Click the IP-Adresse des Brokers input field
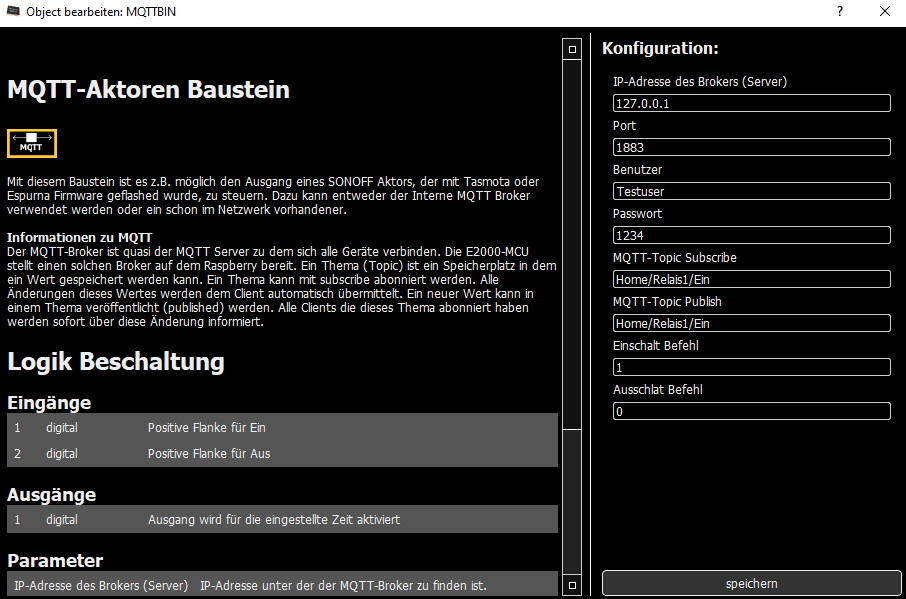 (x=751, y=103)
